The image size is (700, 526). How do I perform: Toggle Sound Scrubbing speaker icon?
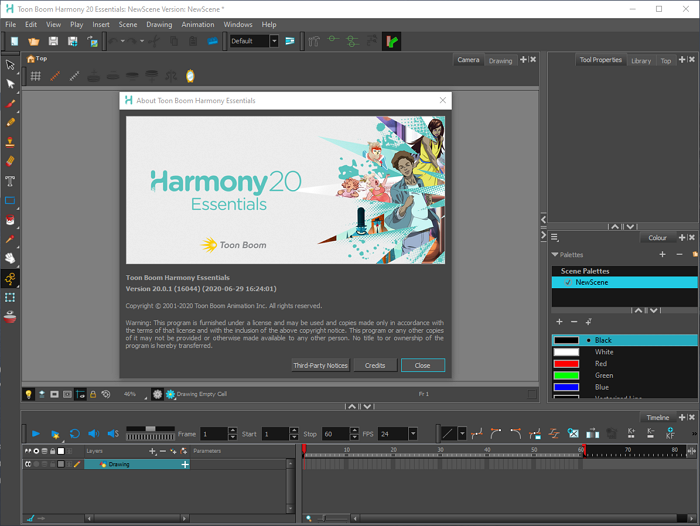tap(113, 434)
